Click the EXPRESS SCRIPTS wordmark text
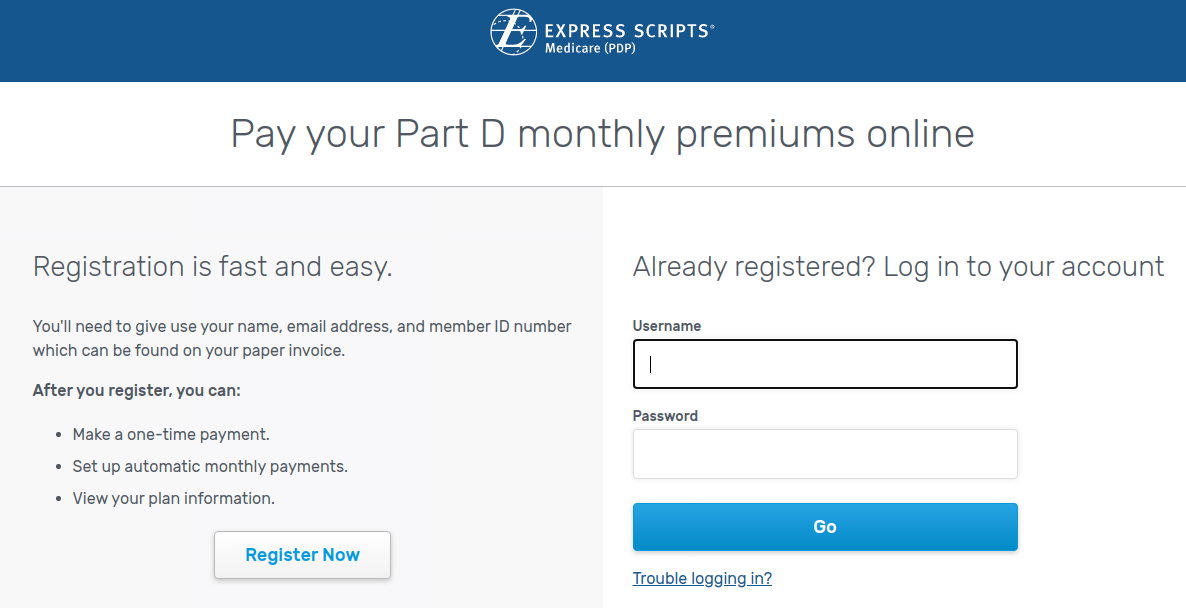Image resolution: width=1186 pixels, height=608 pixels. coord(628,28)
